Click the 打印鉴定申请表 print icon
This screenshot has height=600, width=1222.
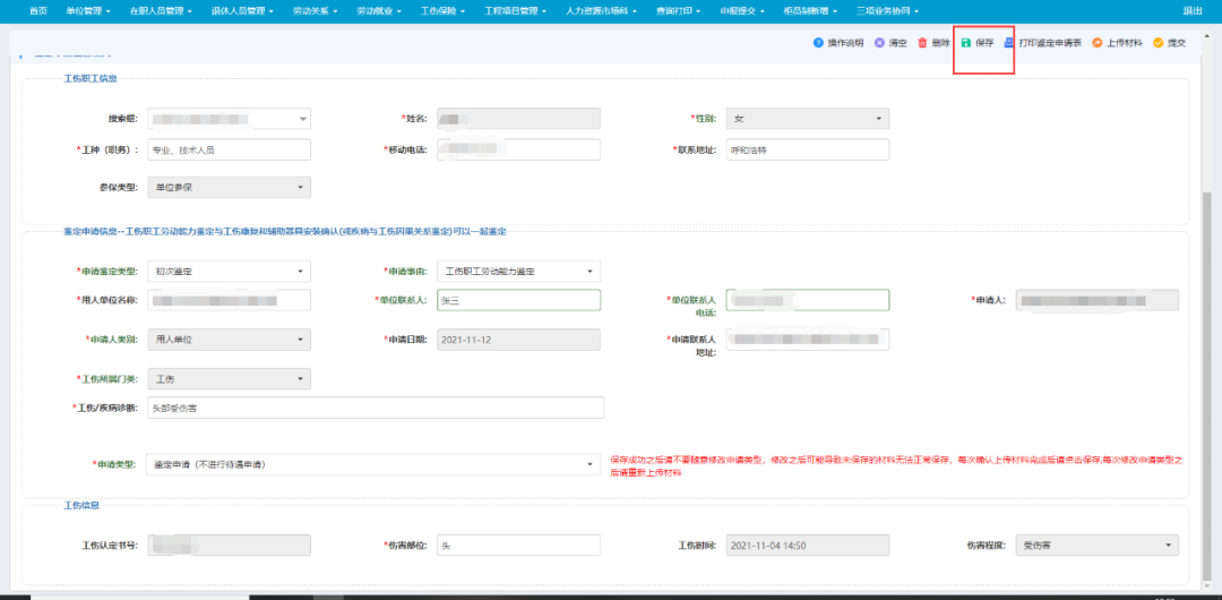pos(1009,43)
